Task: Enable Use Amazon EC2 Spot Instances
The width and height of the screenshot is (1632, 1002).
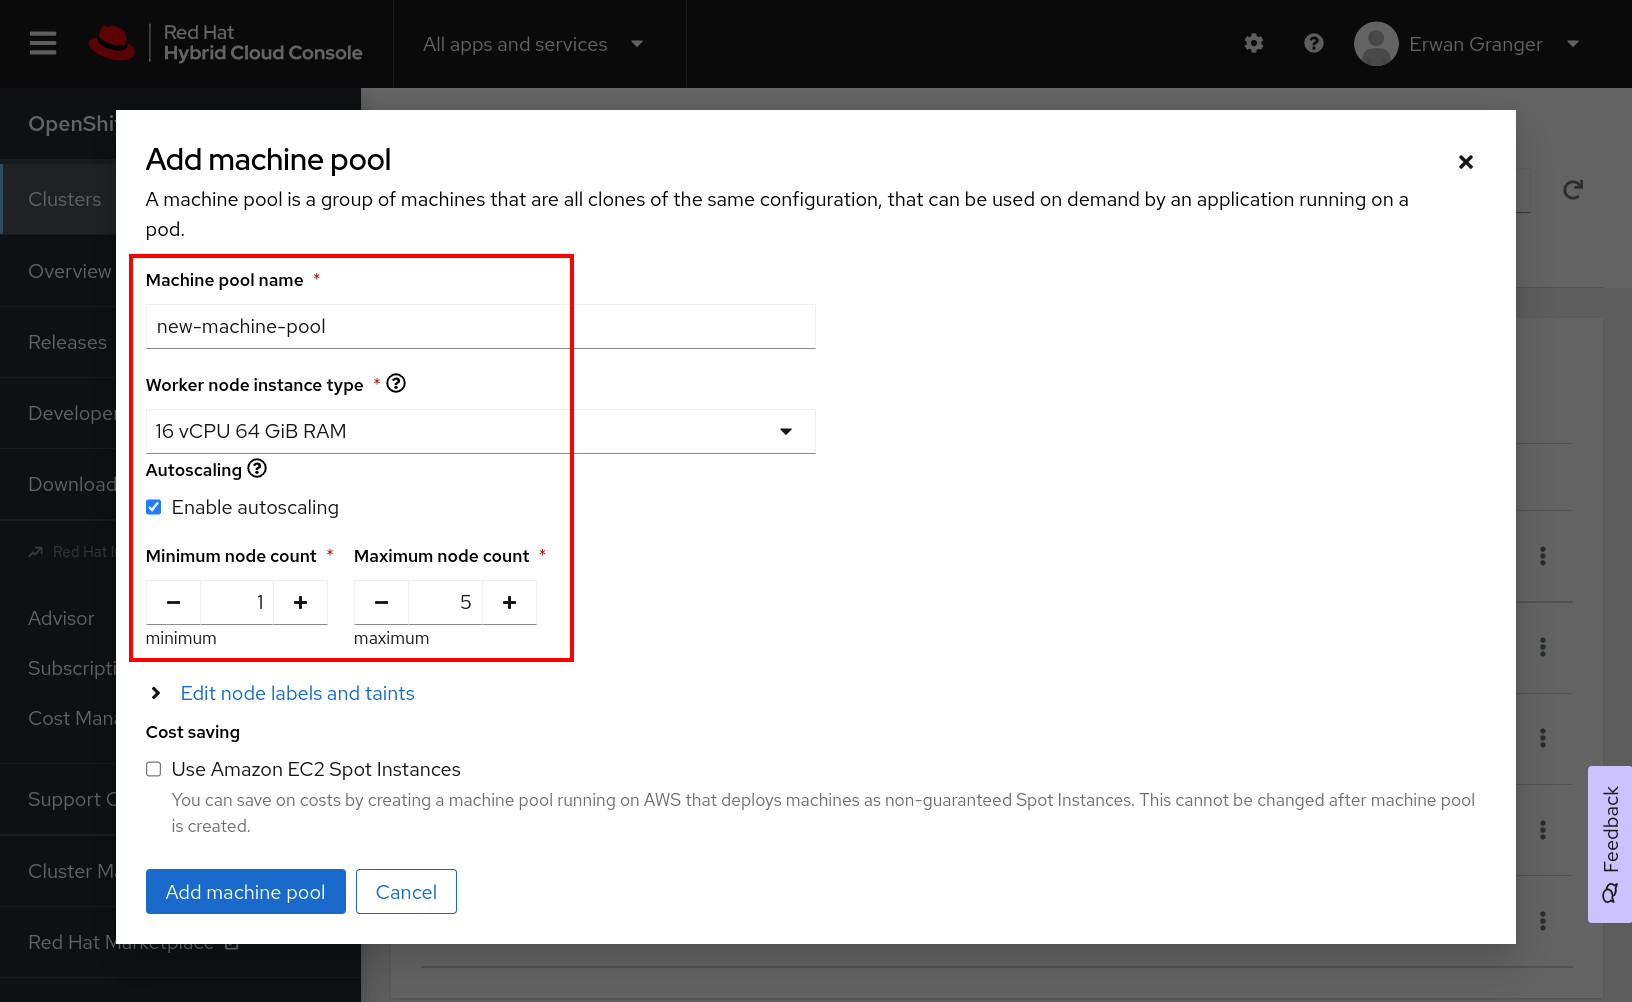Action: [153, 768]
